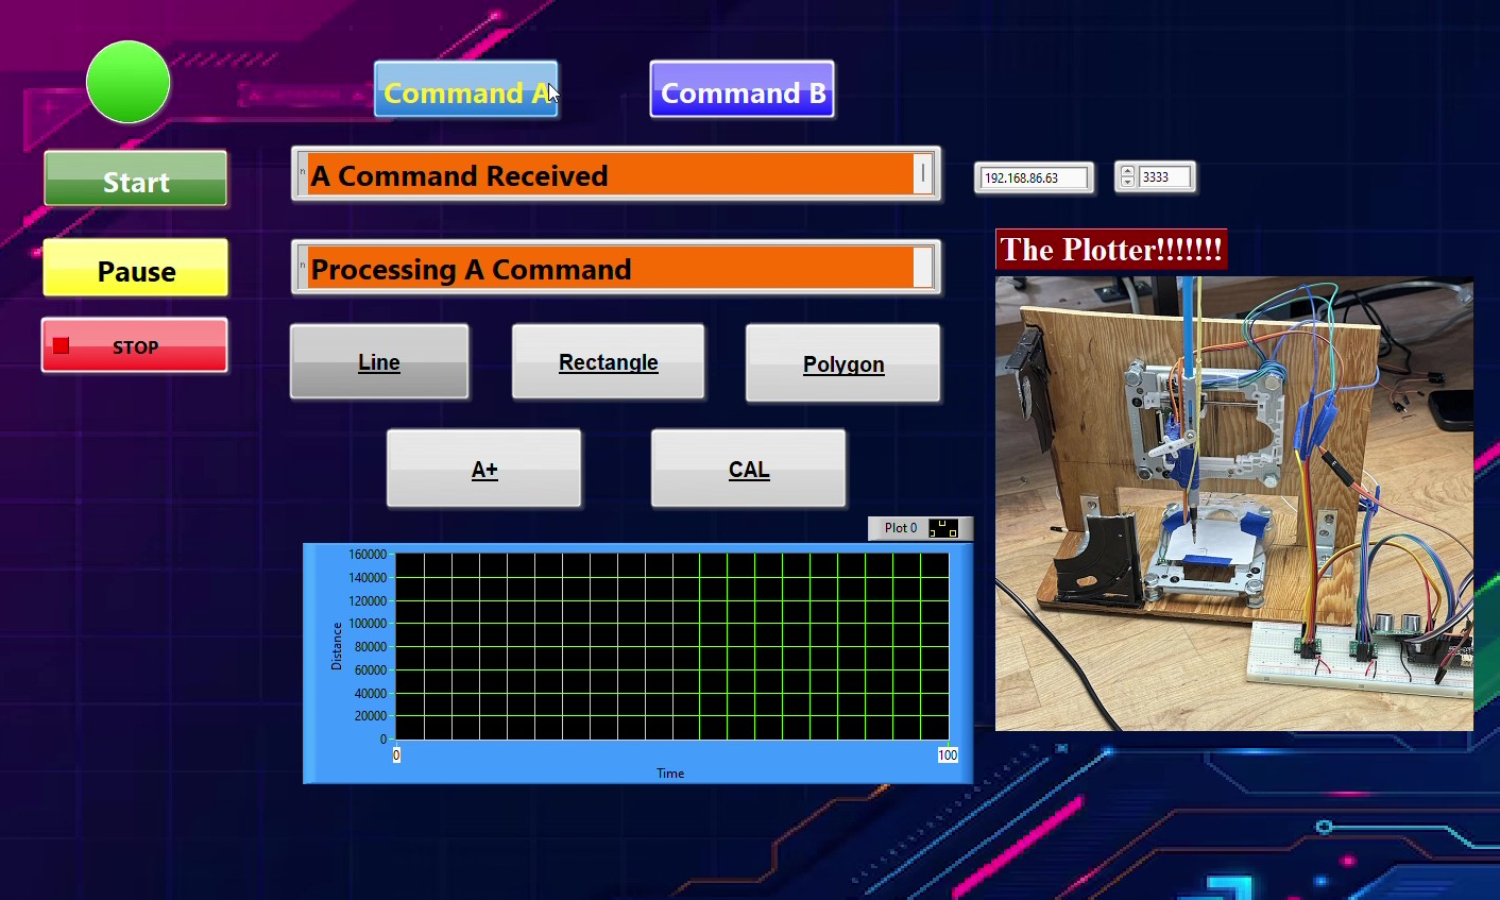Click the 'n' glyph beside Processing A Command

(x=302, y=265)
